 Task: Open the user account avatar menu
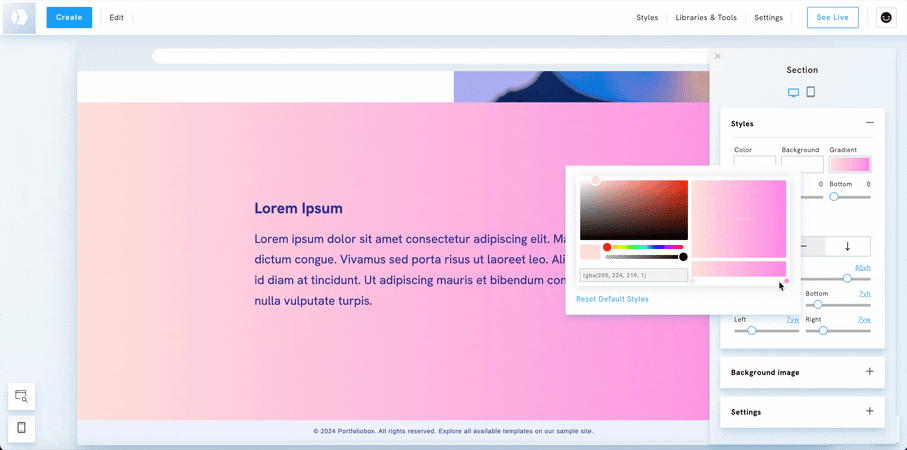click(x=885, y=17)
